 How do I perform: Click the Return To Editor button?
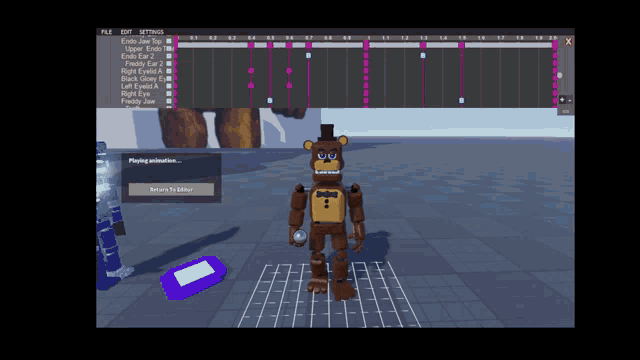(x=171, y=189)
